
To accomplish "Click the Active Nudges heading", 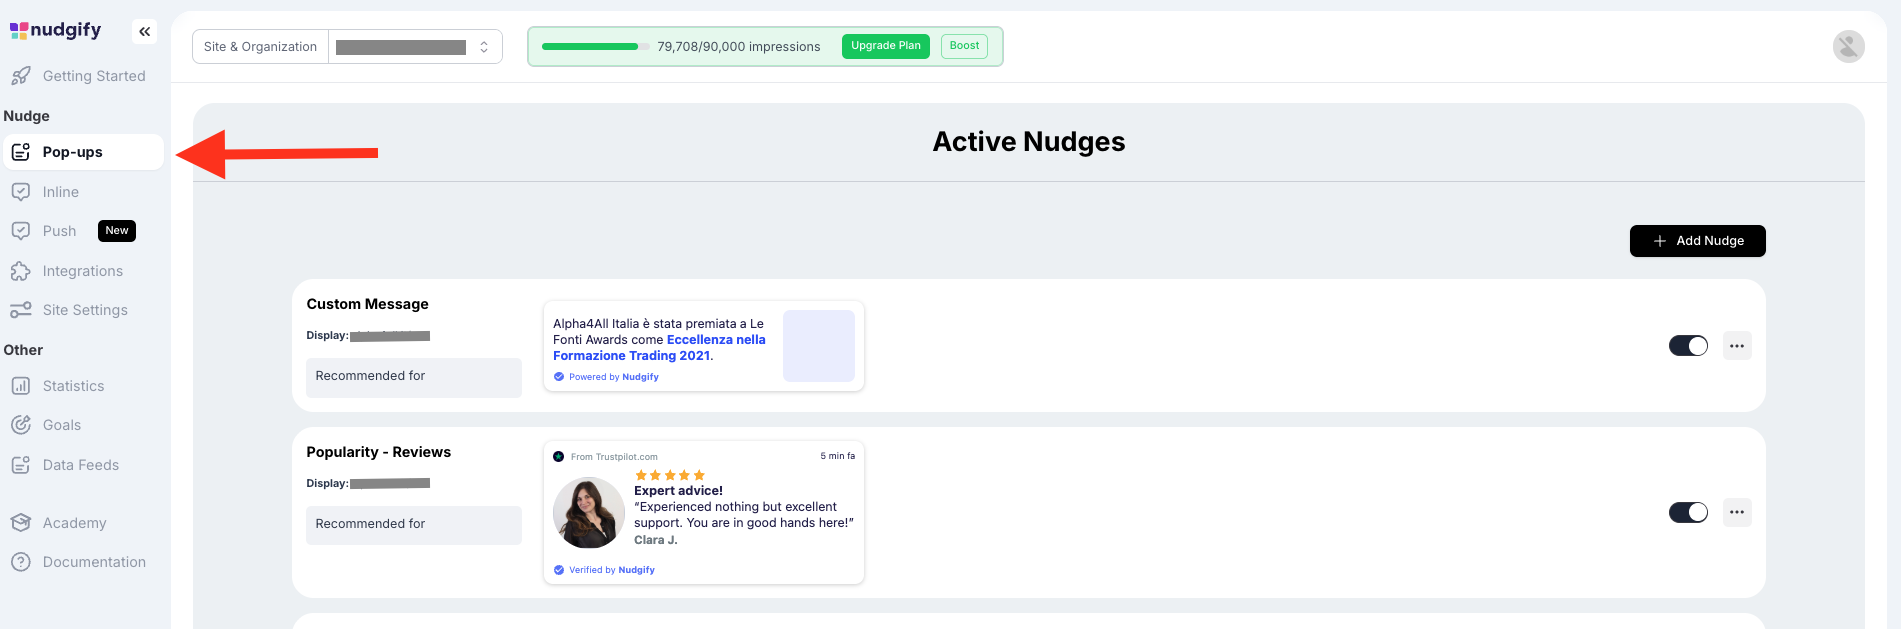I will pos(1029,142).
